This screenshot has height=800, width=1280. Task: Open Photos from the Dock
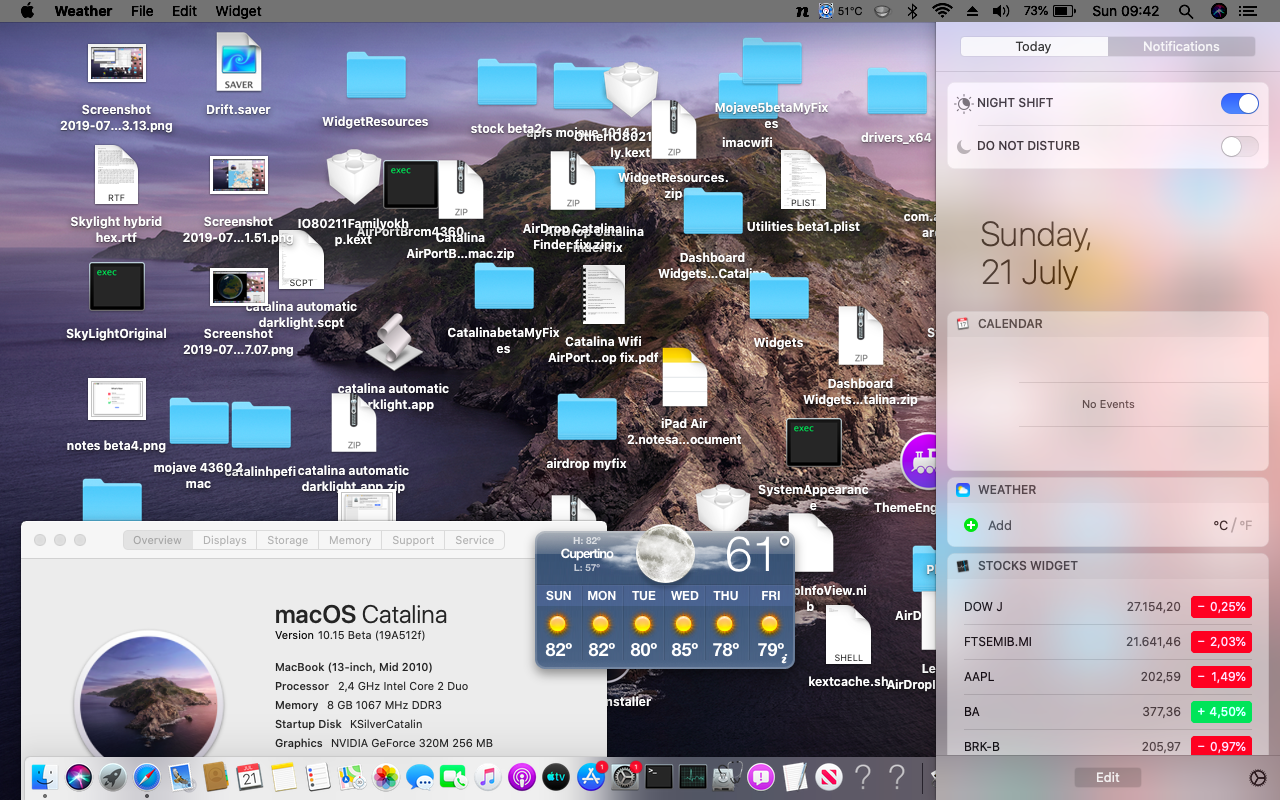tap(386, 776)
